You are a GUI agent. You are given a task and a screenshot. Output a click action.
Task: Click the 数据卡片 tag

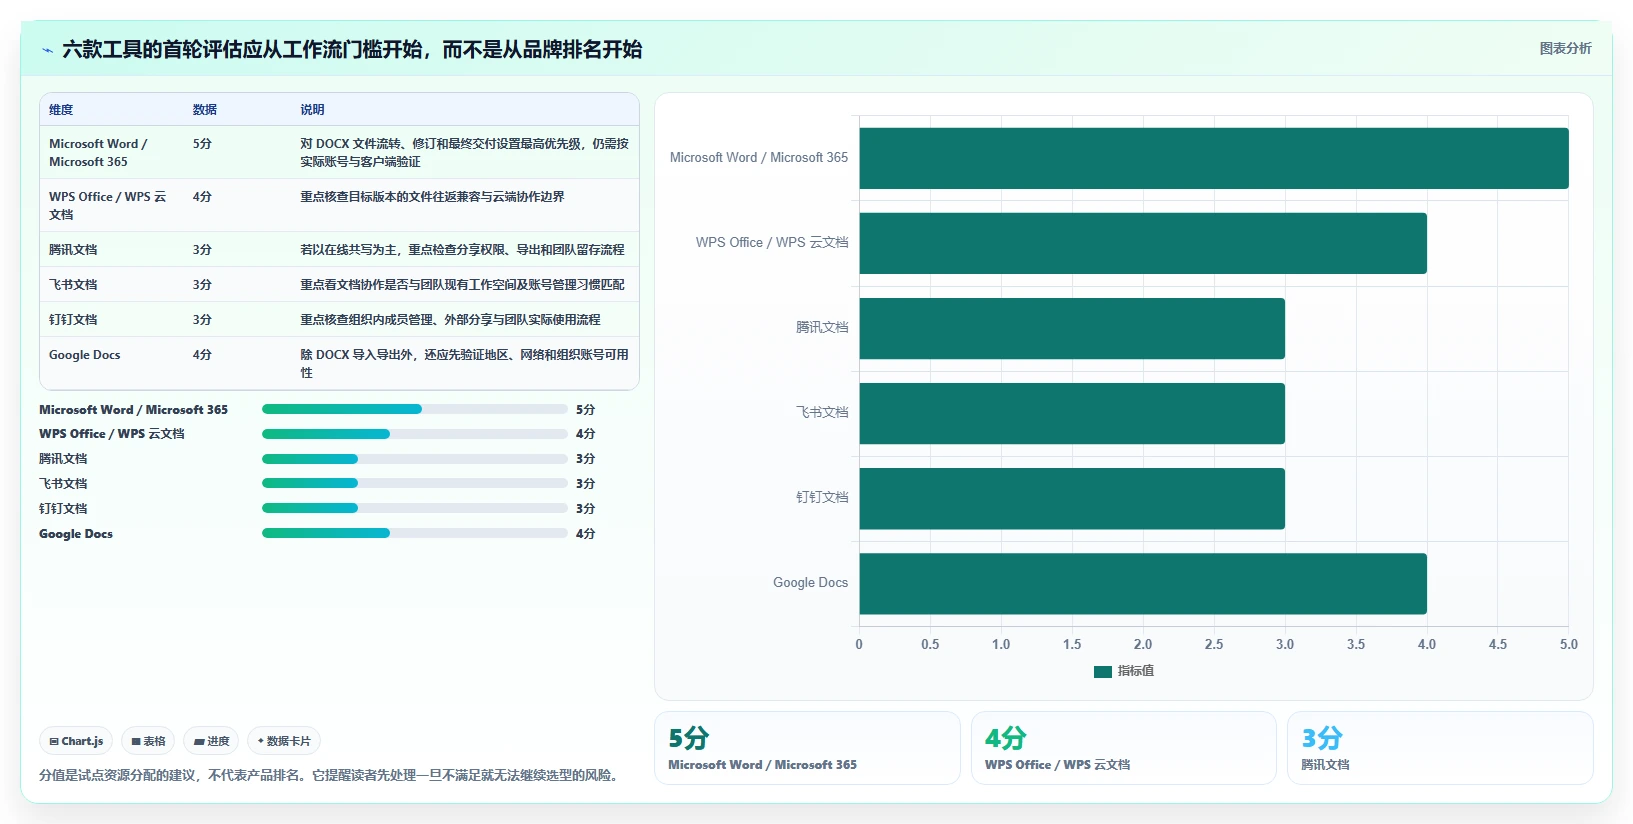284,741
